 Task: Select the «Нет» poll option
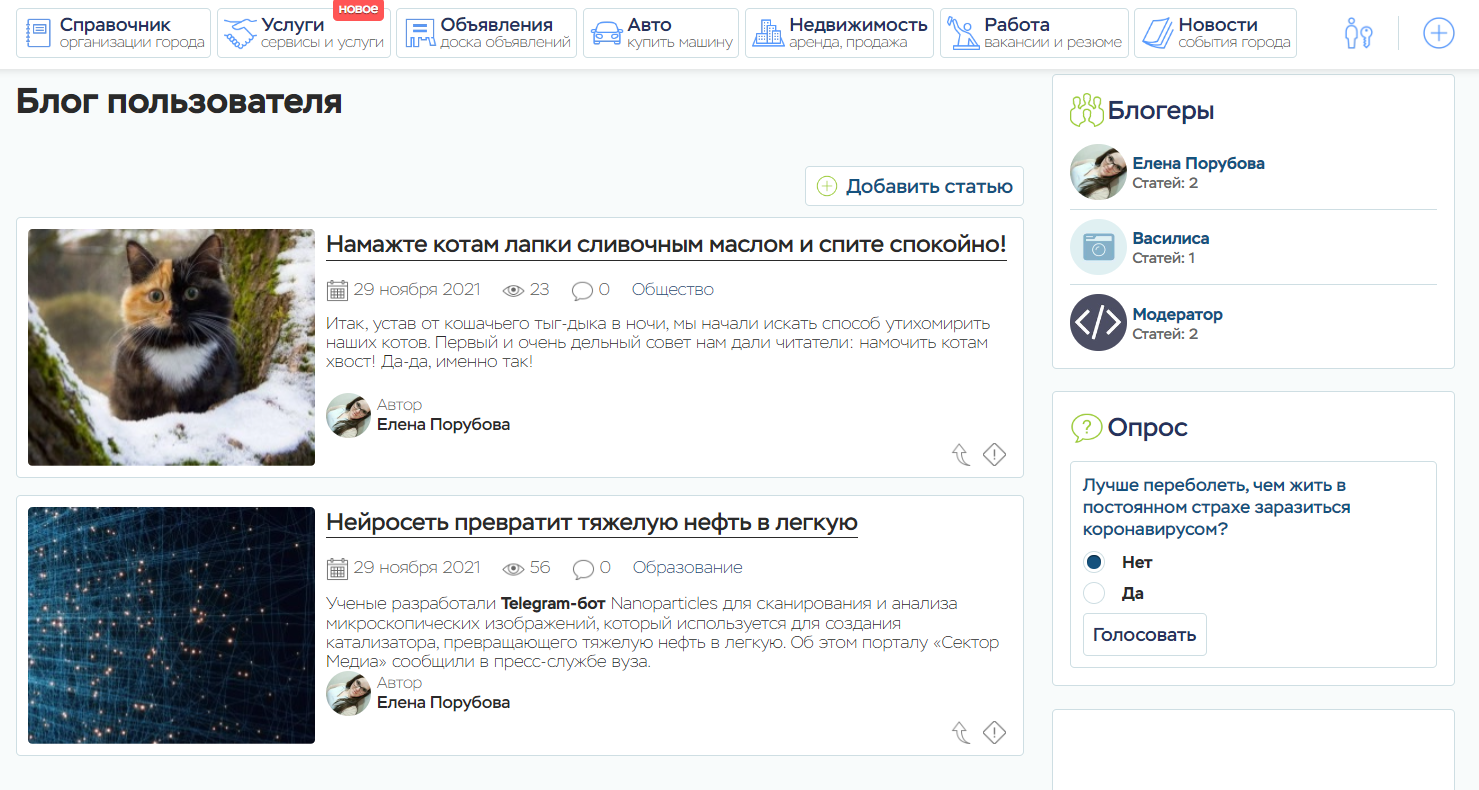click(1094, 562)
